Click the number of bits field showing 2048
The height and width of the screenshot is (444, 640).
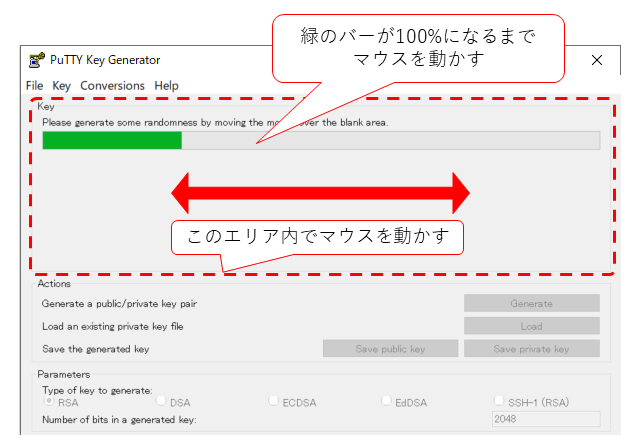point(546,419)
